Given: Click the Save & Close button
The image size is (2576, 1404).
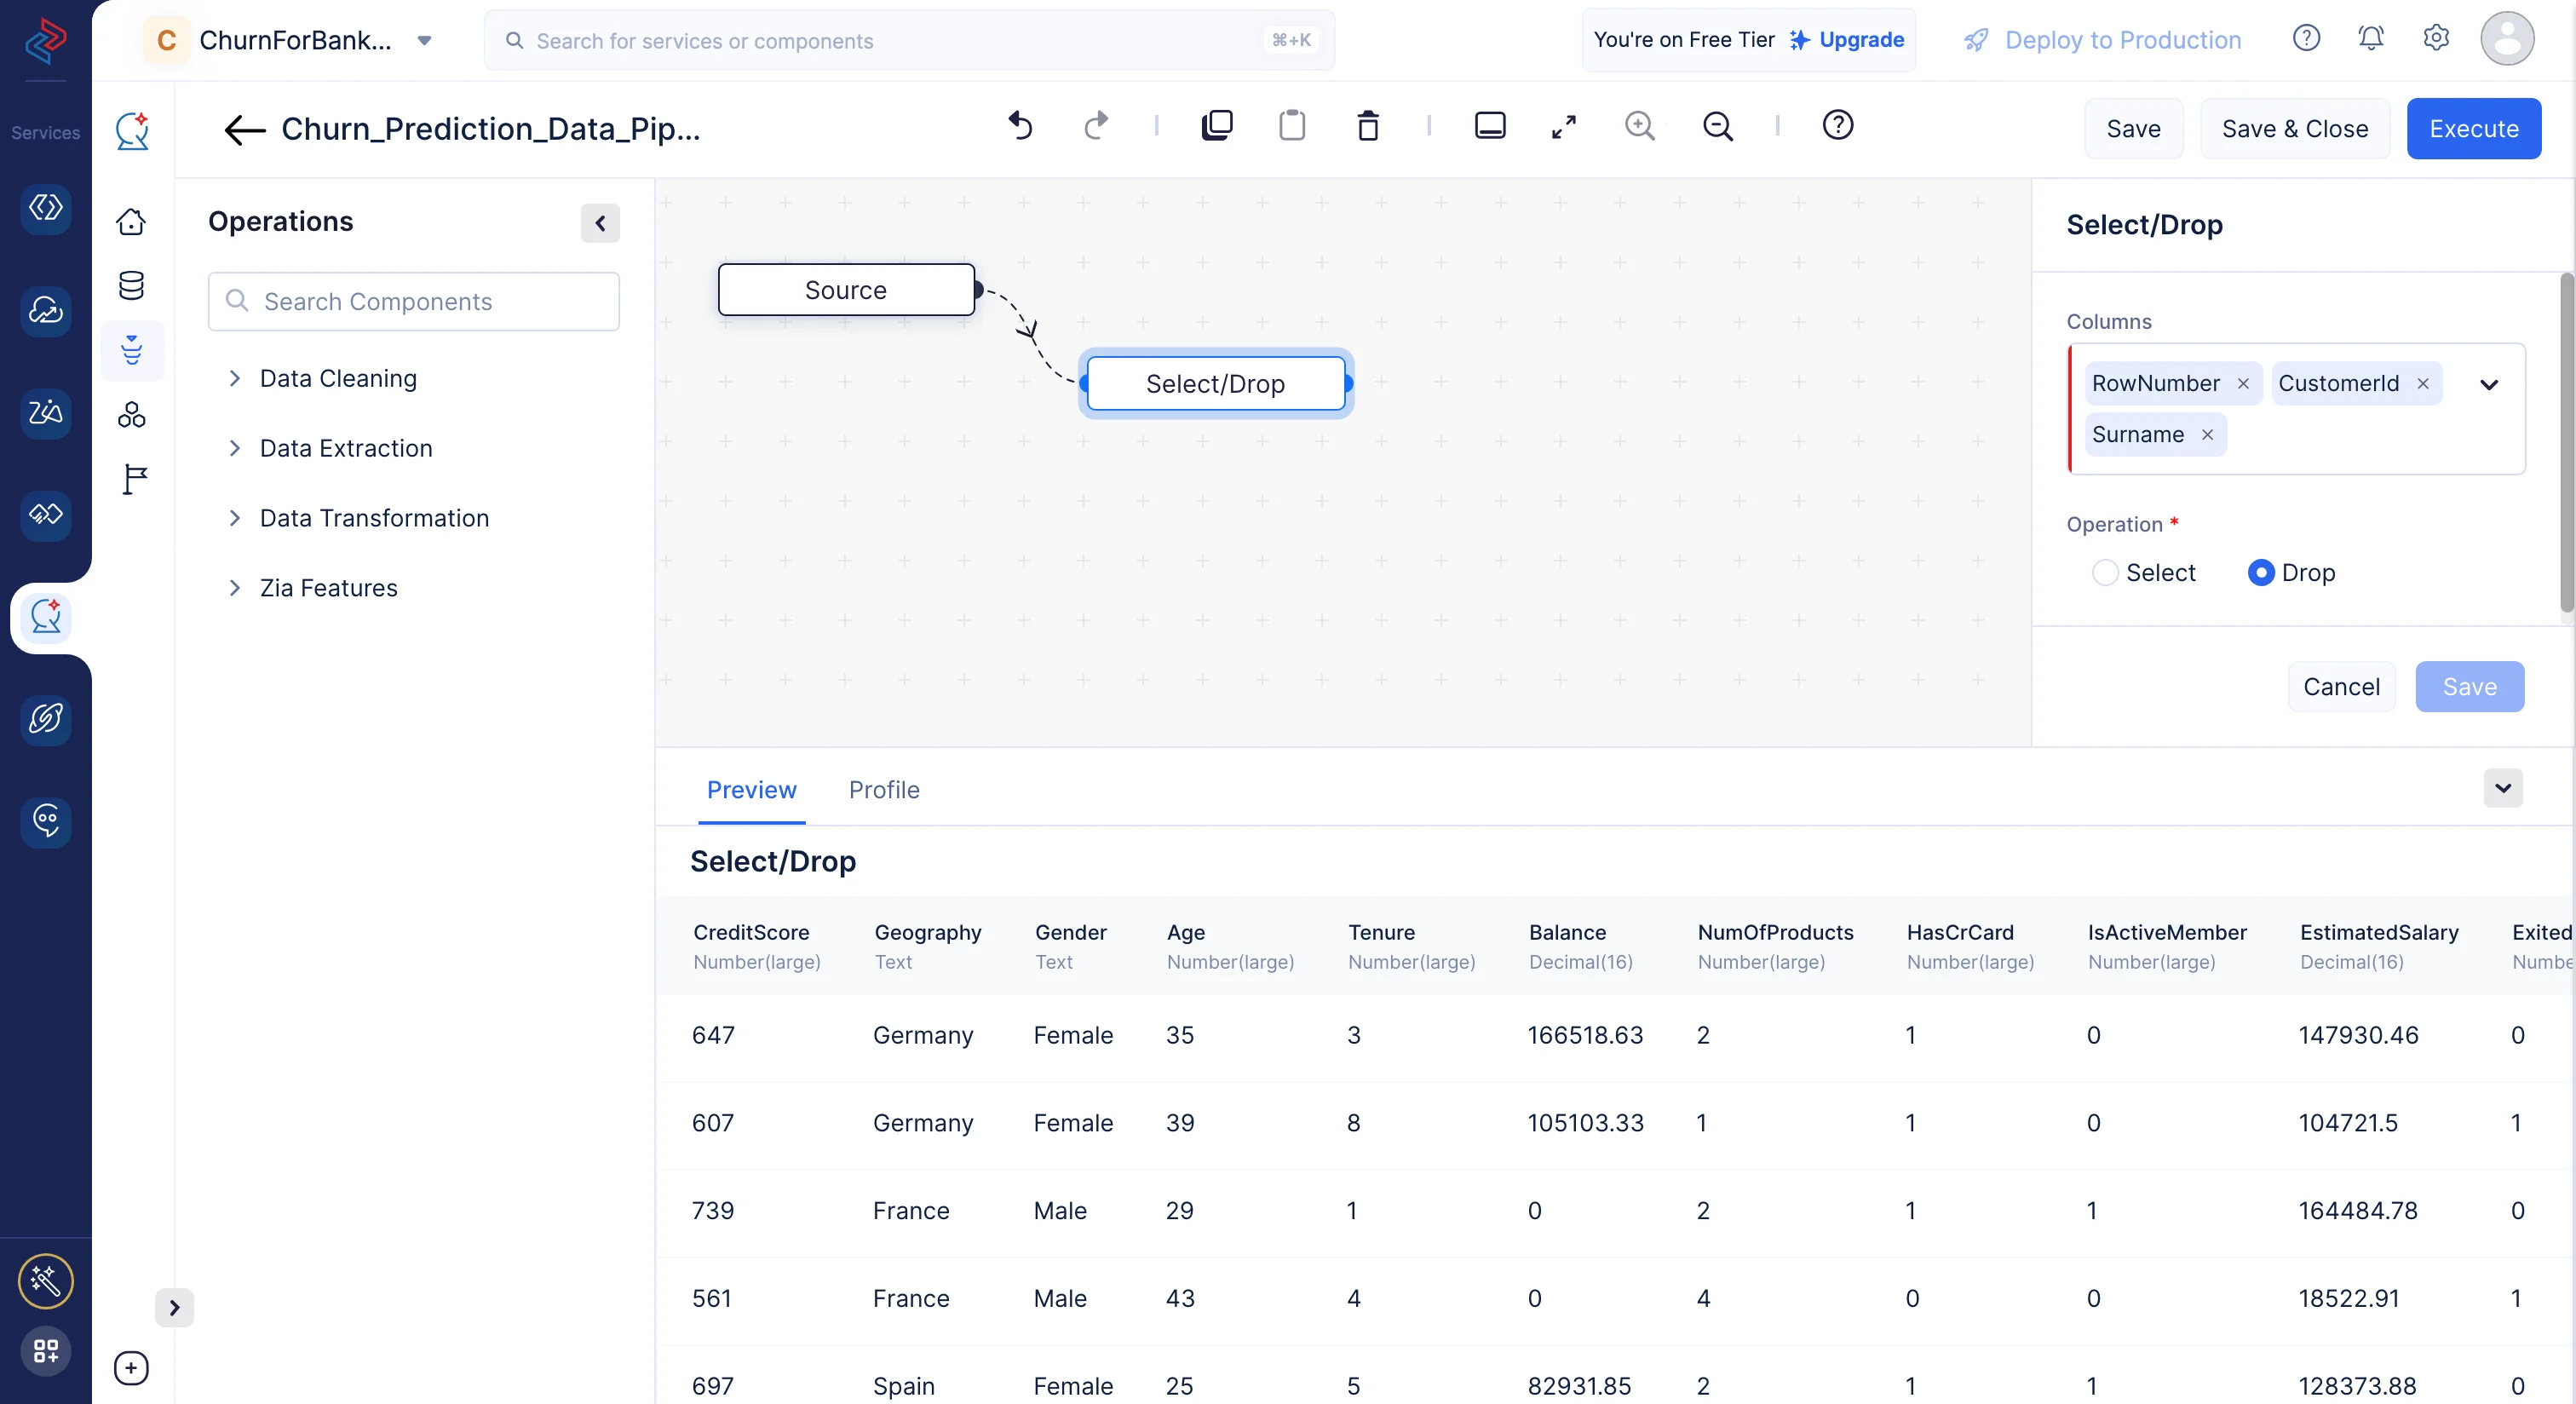Looking at the screenshot, I should pyautogui.click(x=2294, y=128).
